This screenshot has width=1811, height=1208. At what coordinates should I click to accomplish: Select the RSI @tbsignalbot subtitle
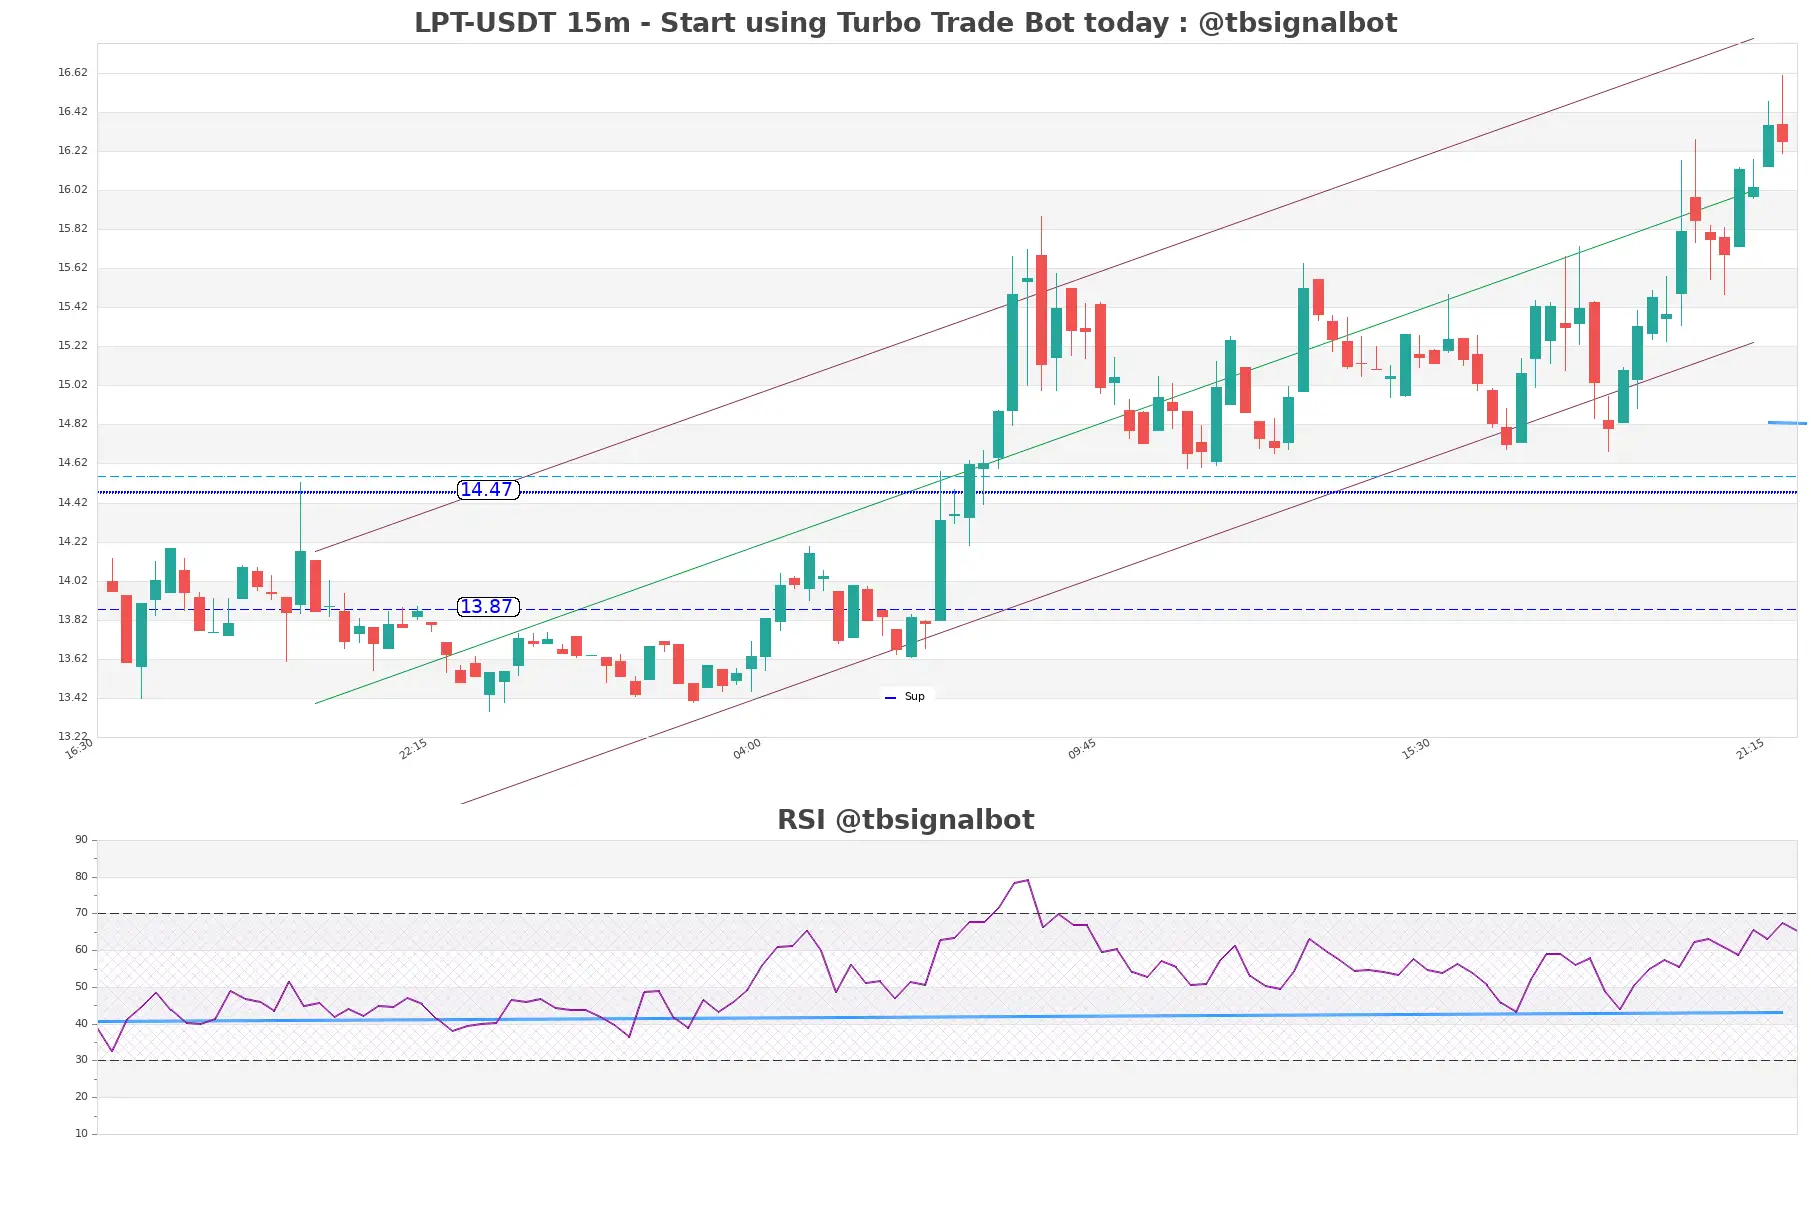905,820
